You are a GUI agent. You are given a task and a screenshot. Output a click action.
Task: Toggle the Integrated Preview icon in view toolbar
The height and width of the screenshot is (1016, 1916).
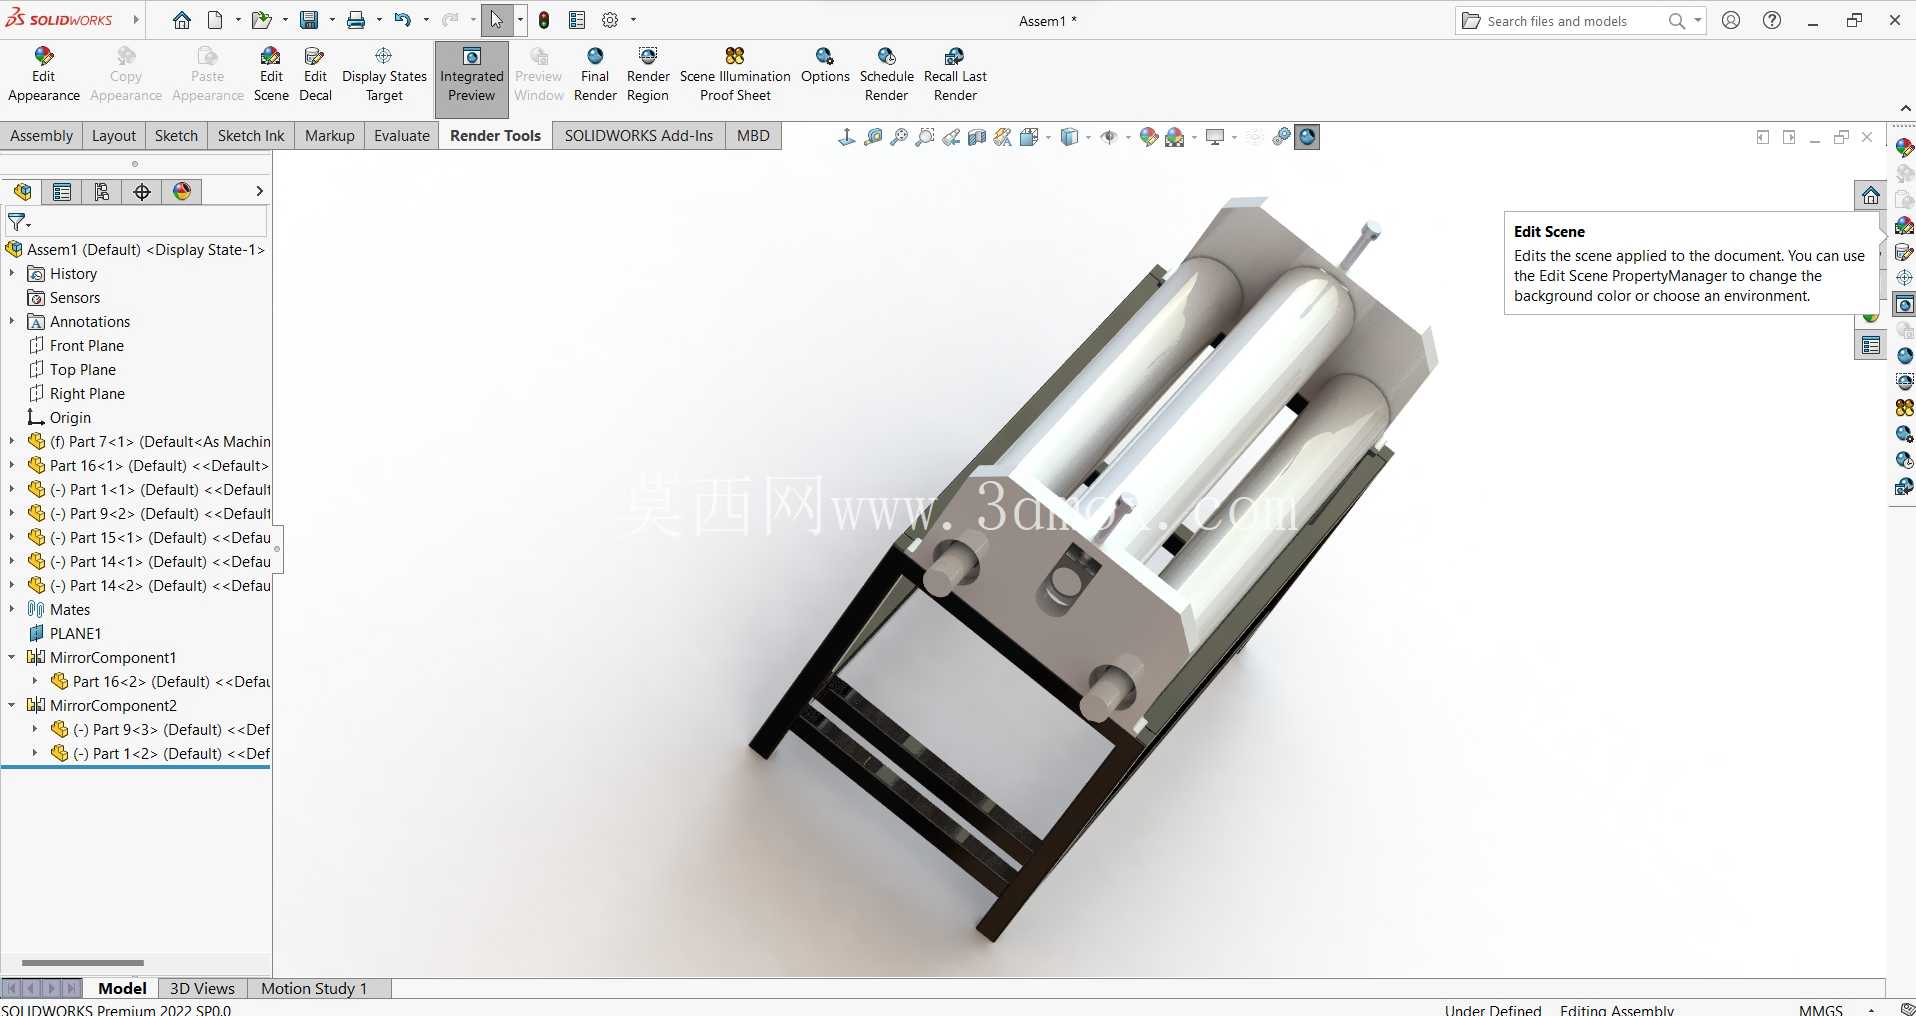[1307, 137]
